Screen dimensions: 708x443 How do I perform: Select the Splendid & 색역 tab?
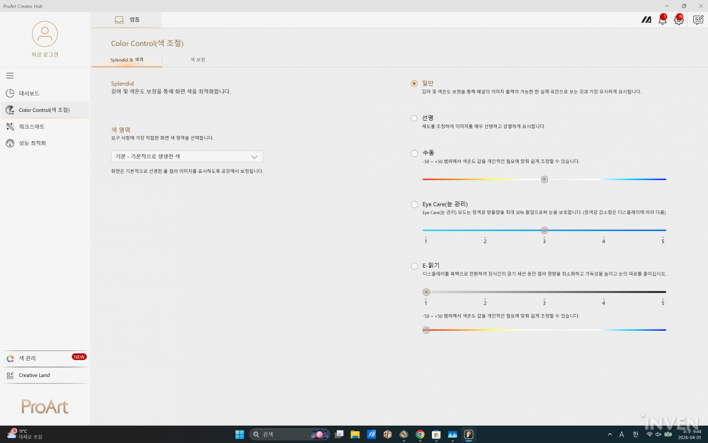tap(127, 60)
